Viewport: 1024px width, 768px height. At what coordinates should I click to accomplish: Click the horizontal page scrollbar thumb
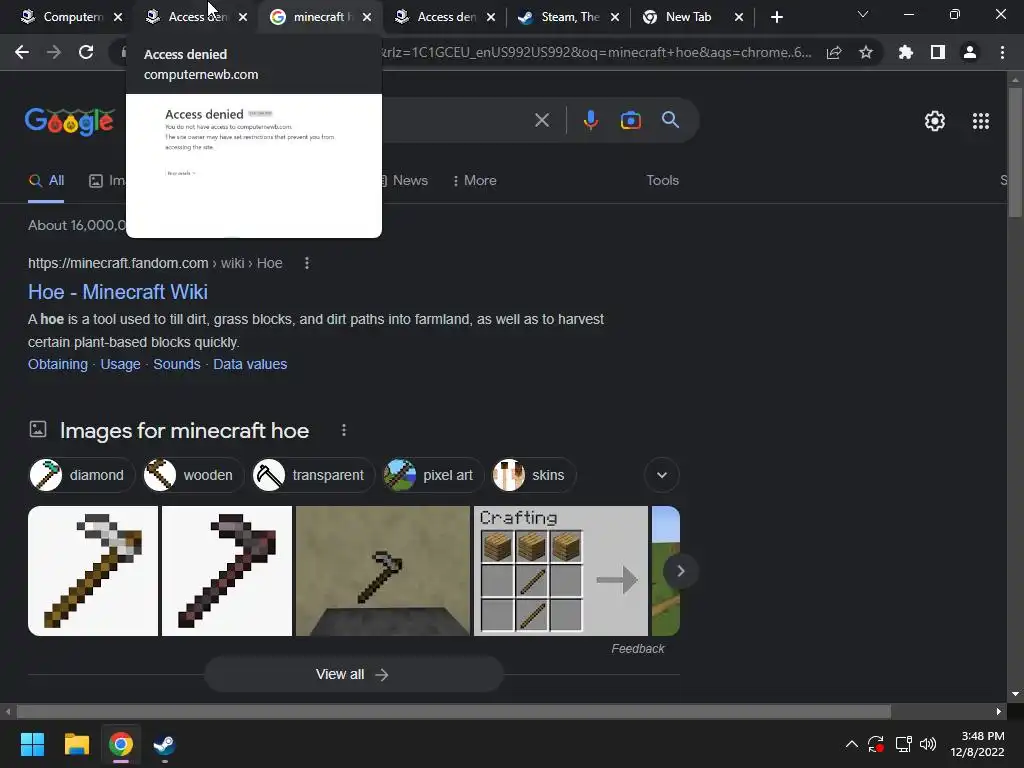pyautogui.click(x=454, y=711)
